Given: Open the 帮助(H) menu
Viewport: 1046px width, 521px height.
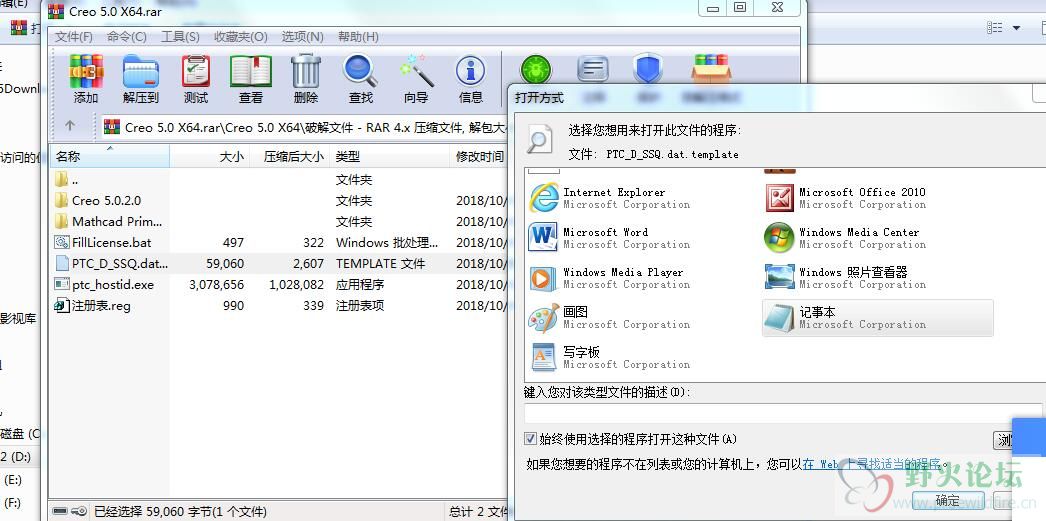Looking at the screenshot, I should click(x=358, y=37).
